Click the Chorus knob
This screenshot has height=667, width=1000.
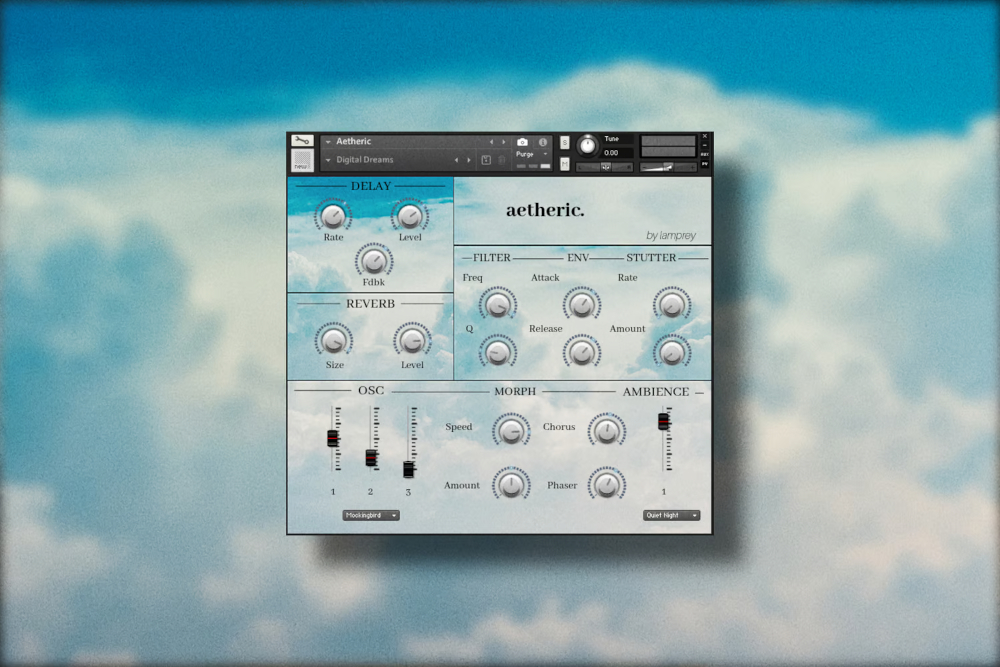coord(606,430)
